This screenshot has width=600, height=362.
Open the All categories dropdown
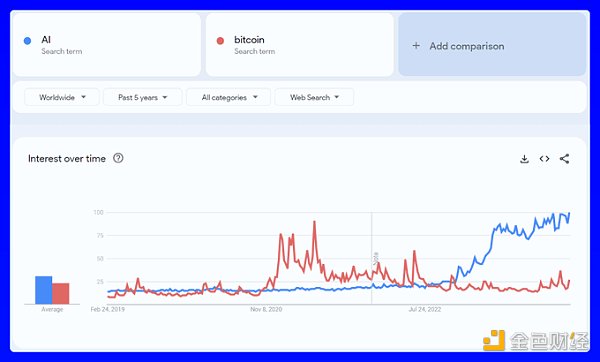tap(228, 97)
